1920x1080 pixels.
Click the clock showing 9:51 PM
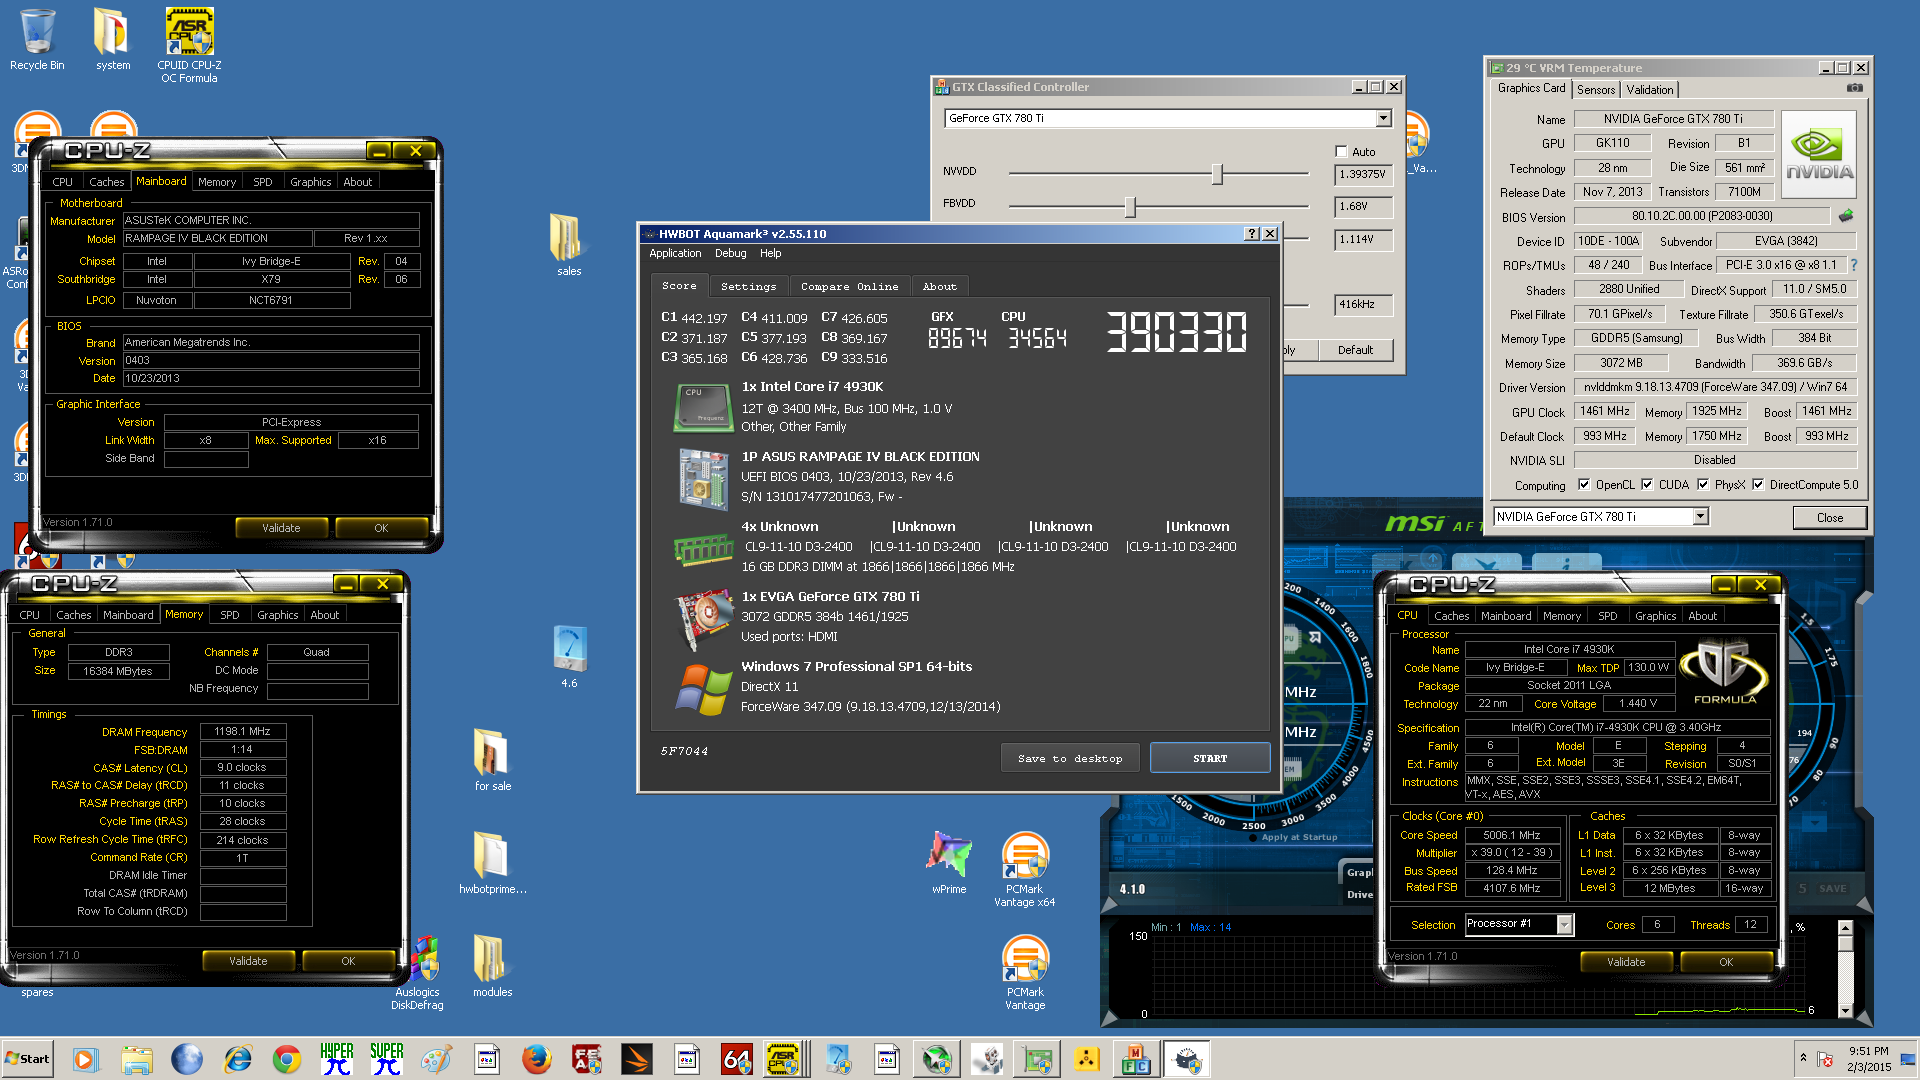tap(1868, 1051)
